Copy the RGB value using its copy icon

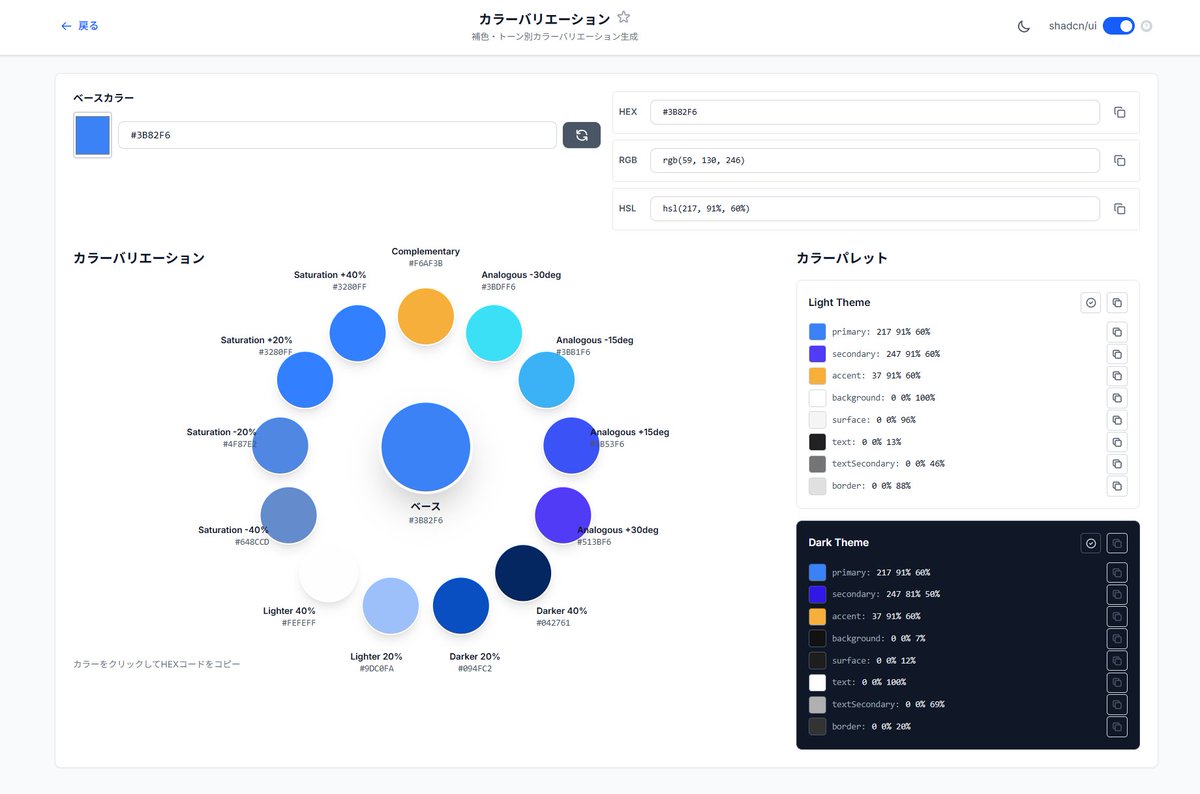coord(1119,160)
